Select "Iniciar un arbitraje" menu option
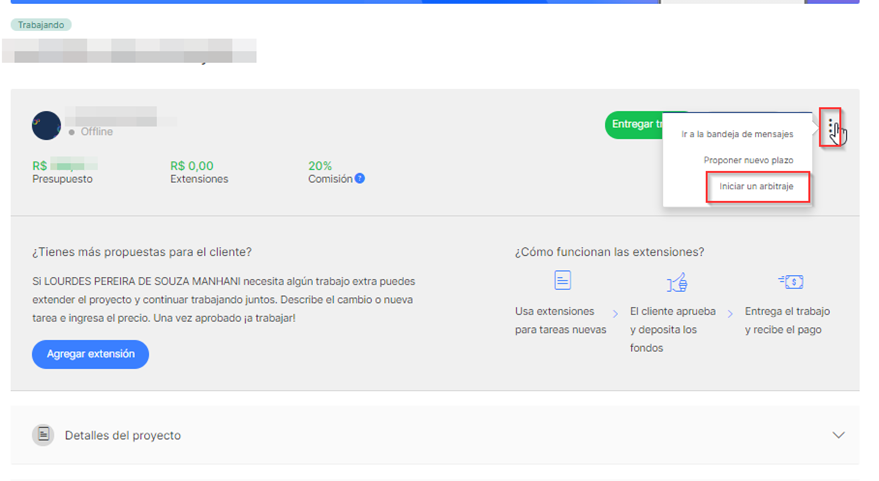The width and height of the screenshot is (879, 481). (x=756, y=187)
